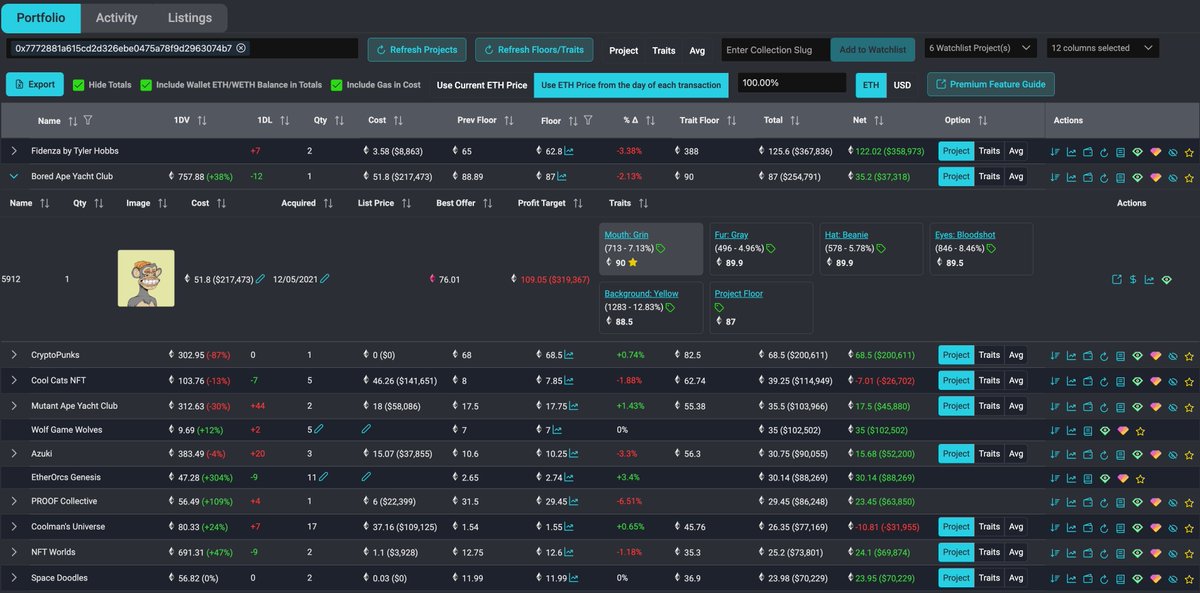Clear the wallet address with the X icon
This screenshot has height=593, width=1200.
[x=241, y=48]
